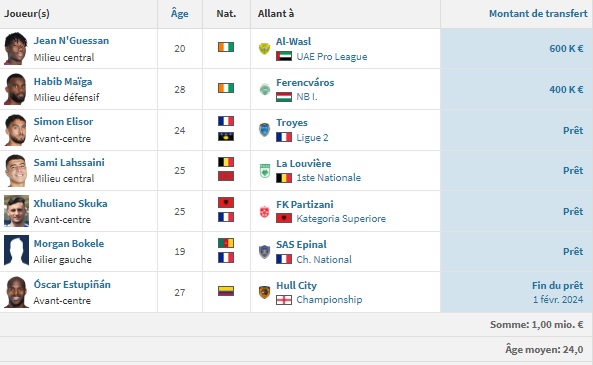
Task: Click the SAS Epinal club crest icon
Action: 264,252
